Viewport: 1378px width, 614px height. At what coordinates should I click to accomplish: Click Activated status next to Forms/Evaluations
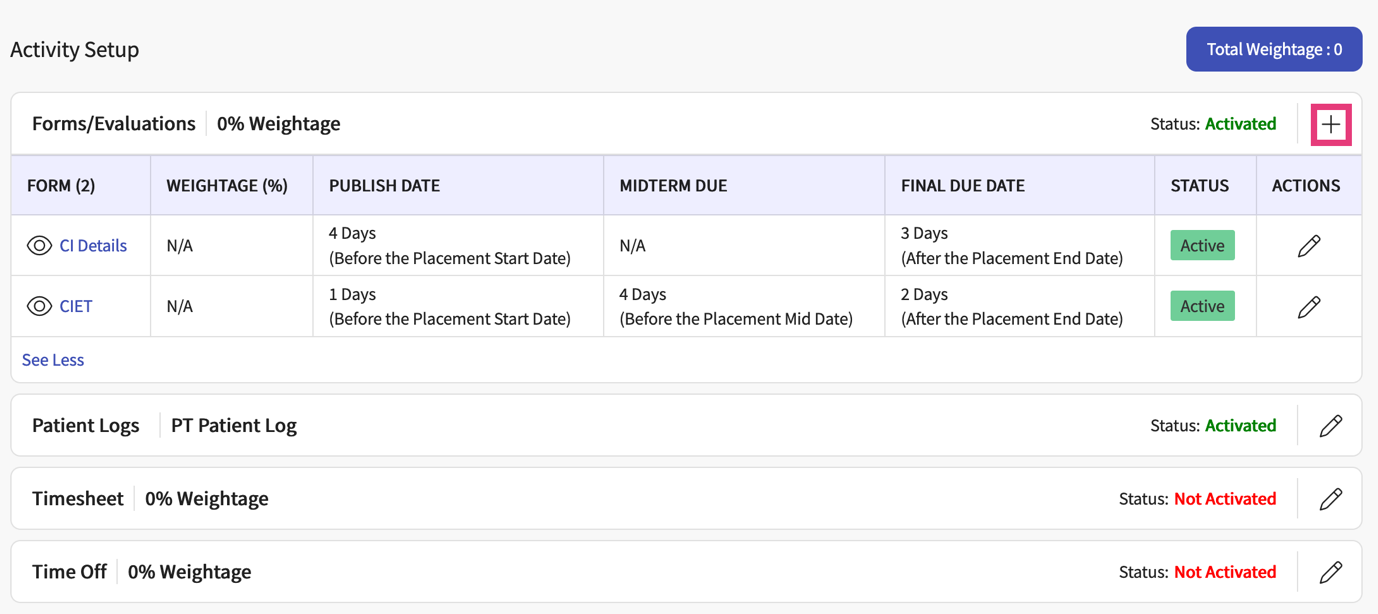tap(1240, 123)
